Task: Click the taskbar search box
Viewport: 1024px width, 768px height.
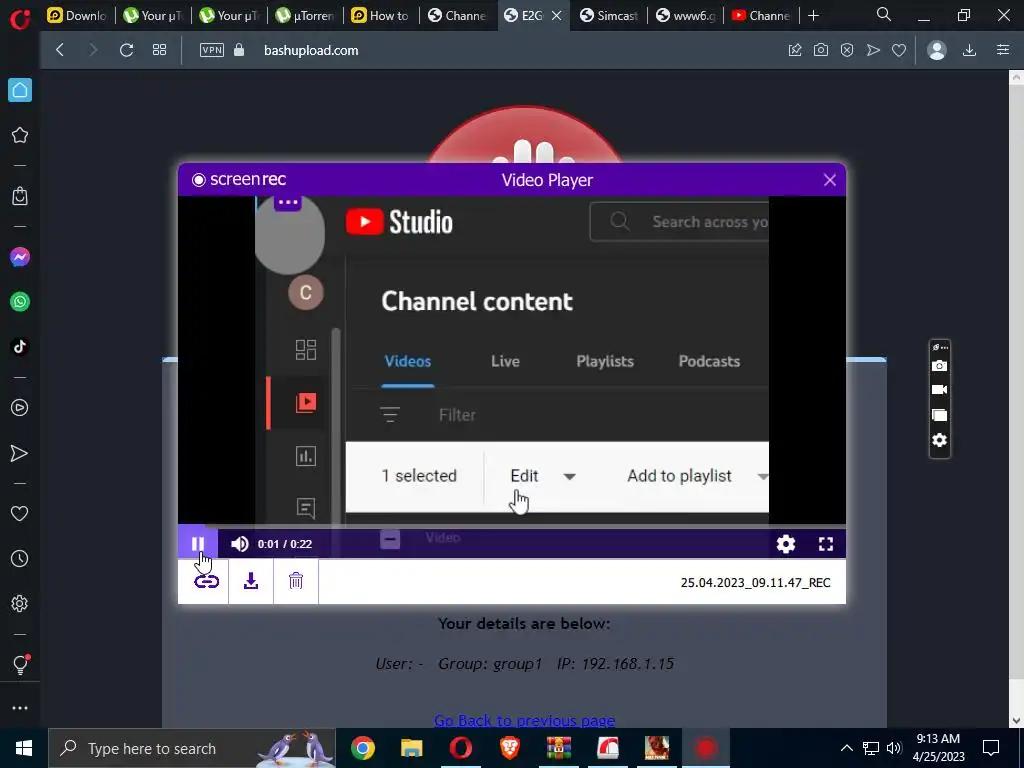Action: click(192, 748)
